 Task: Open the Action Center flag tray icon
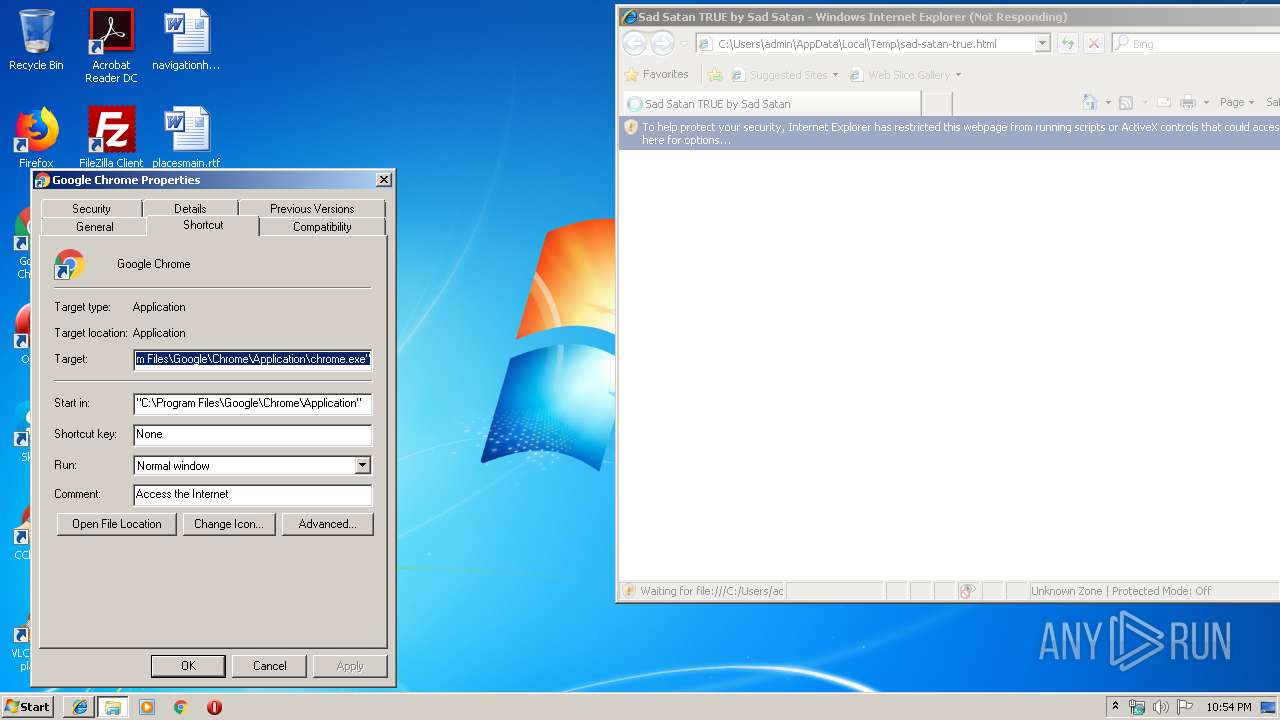coord(1185,707)
